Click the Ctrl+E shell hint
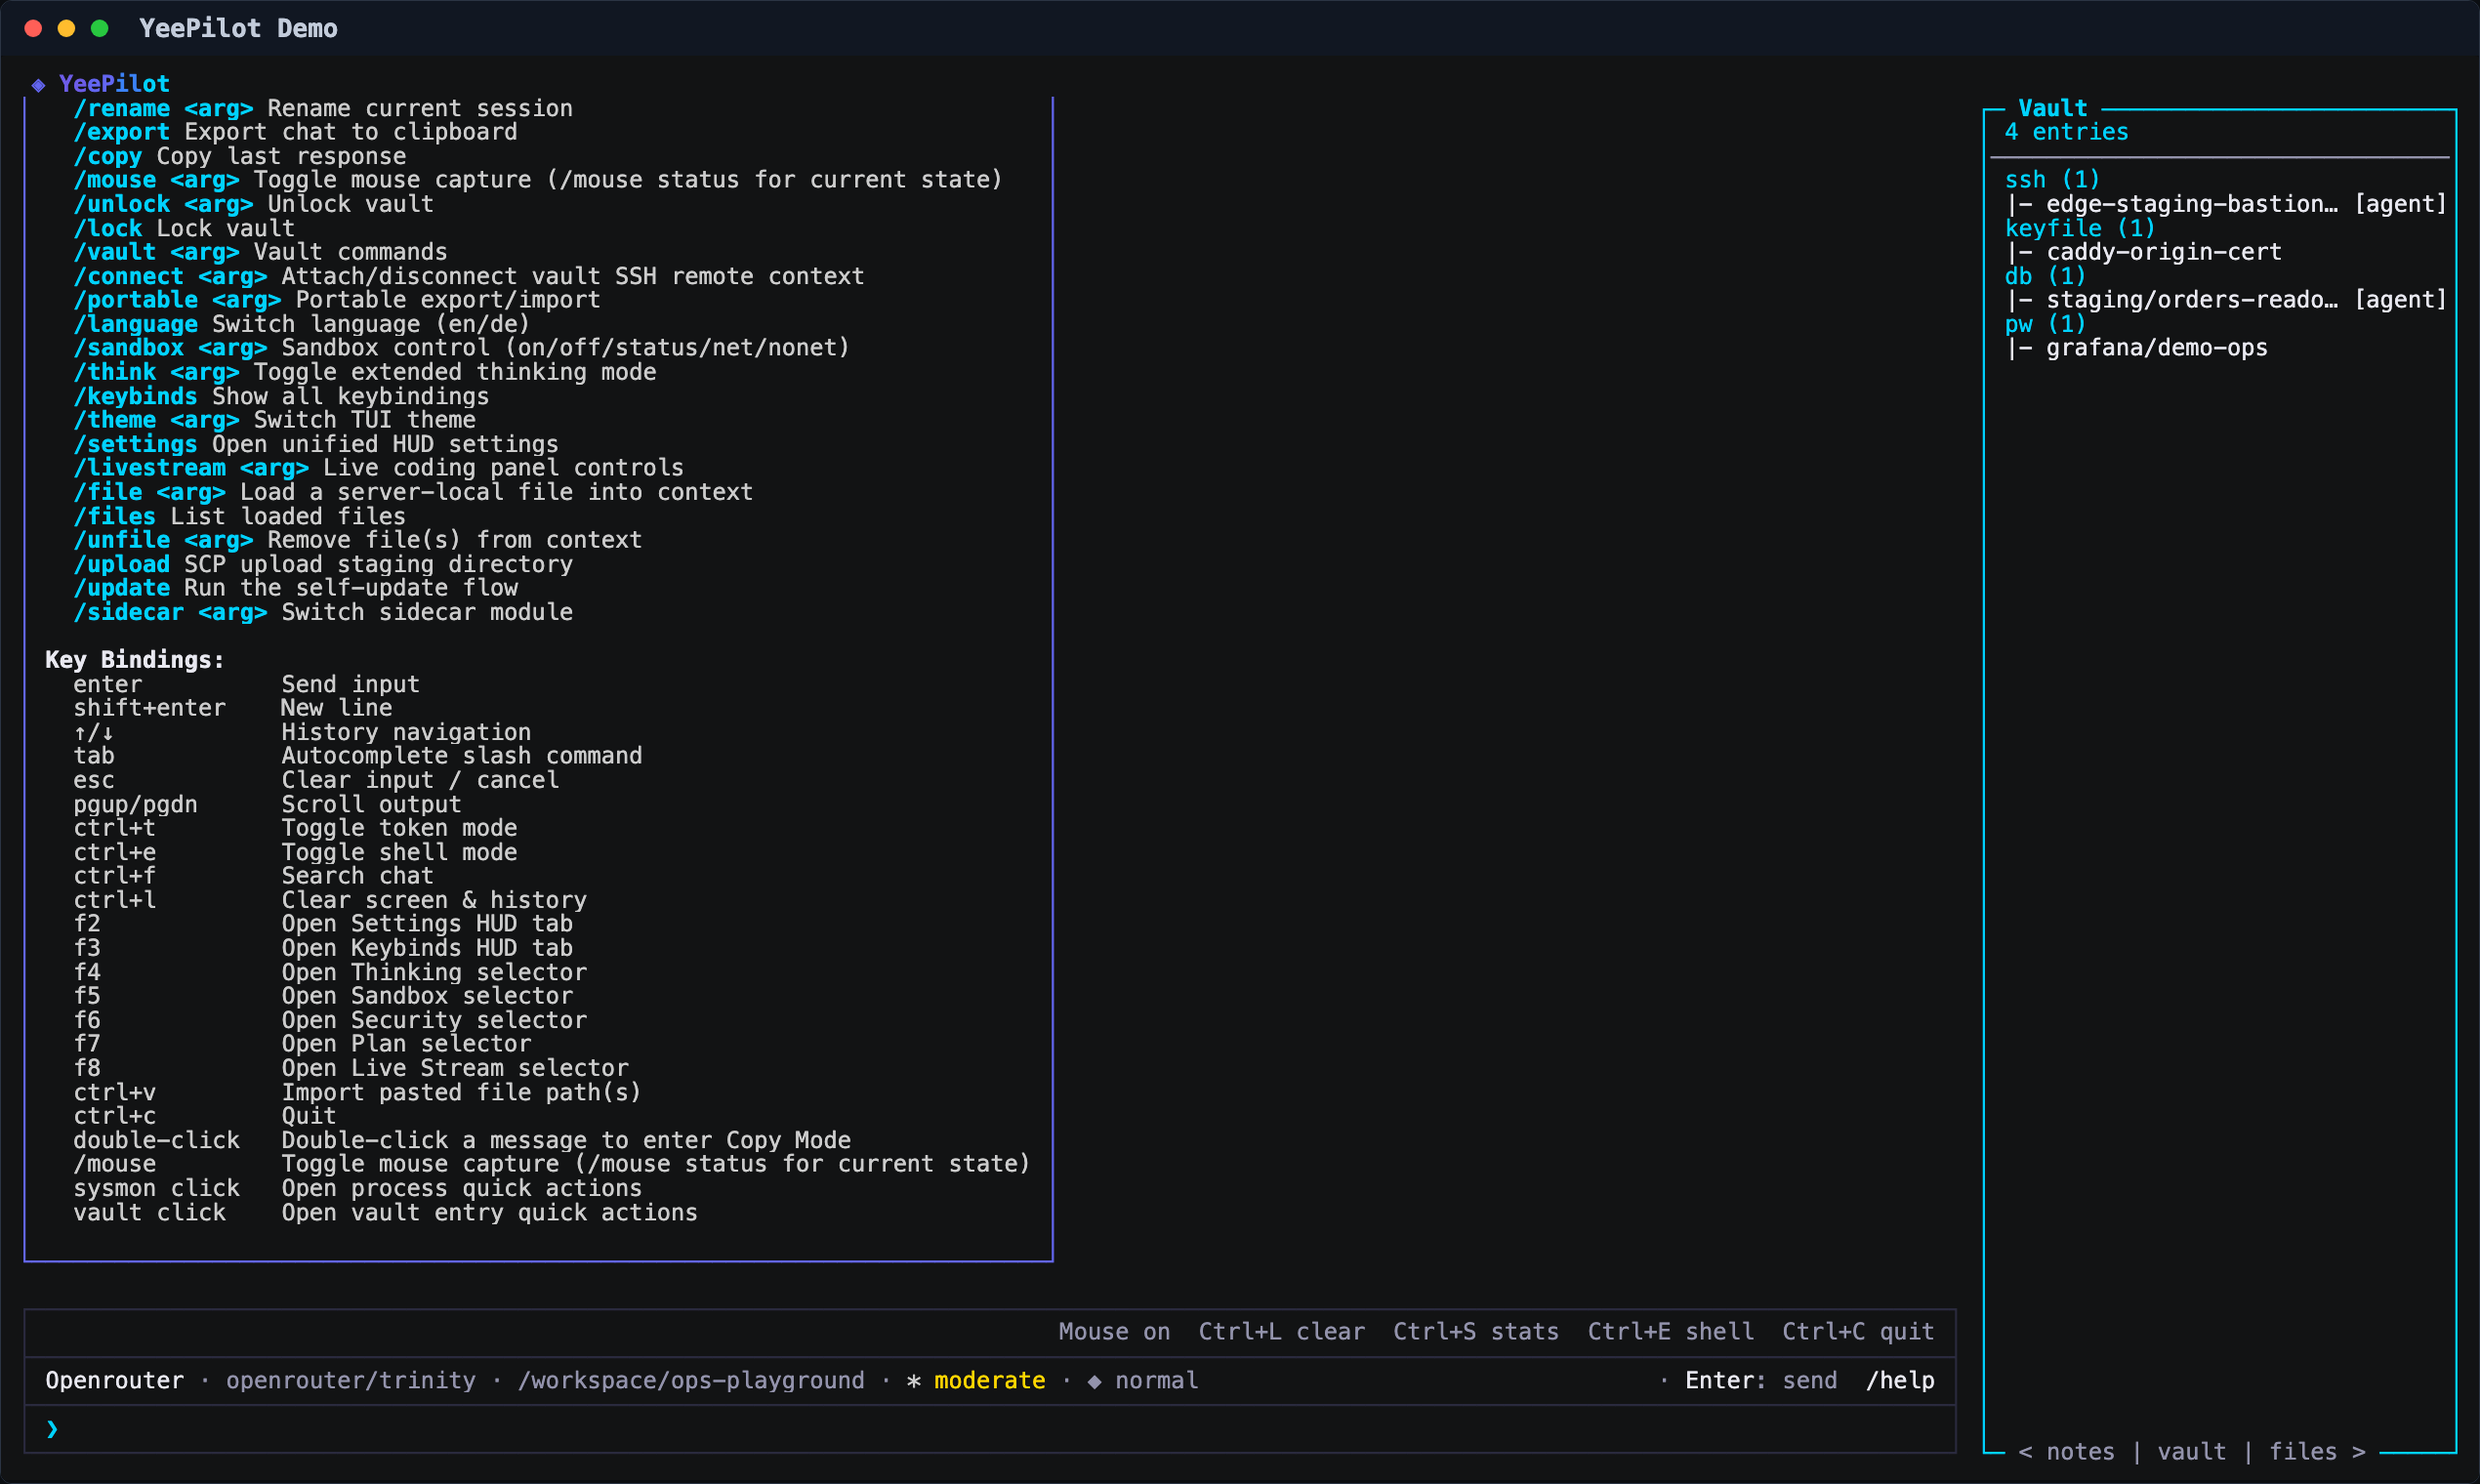 point(1670,1332)
